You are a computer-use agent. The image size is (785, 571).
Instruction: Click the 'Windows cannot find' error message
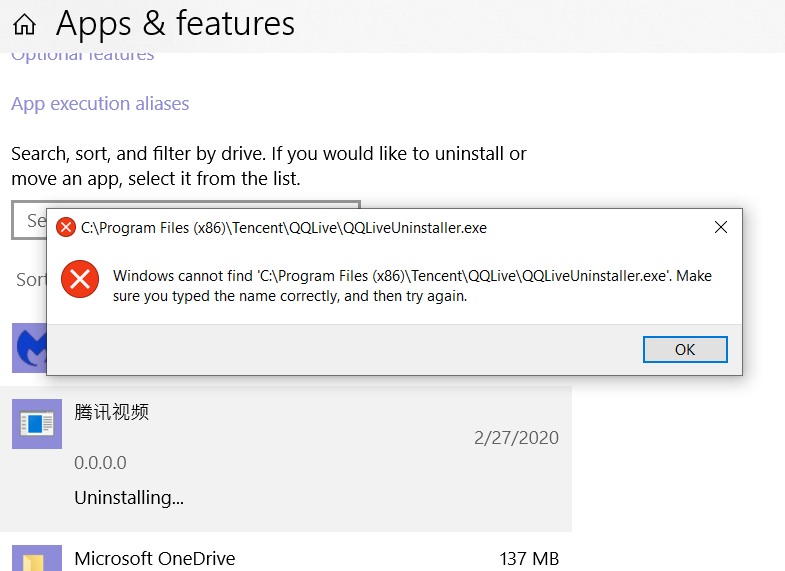pos(412,286)
